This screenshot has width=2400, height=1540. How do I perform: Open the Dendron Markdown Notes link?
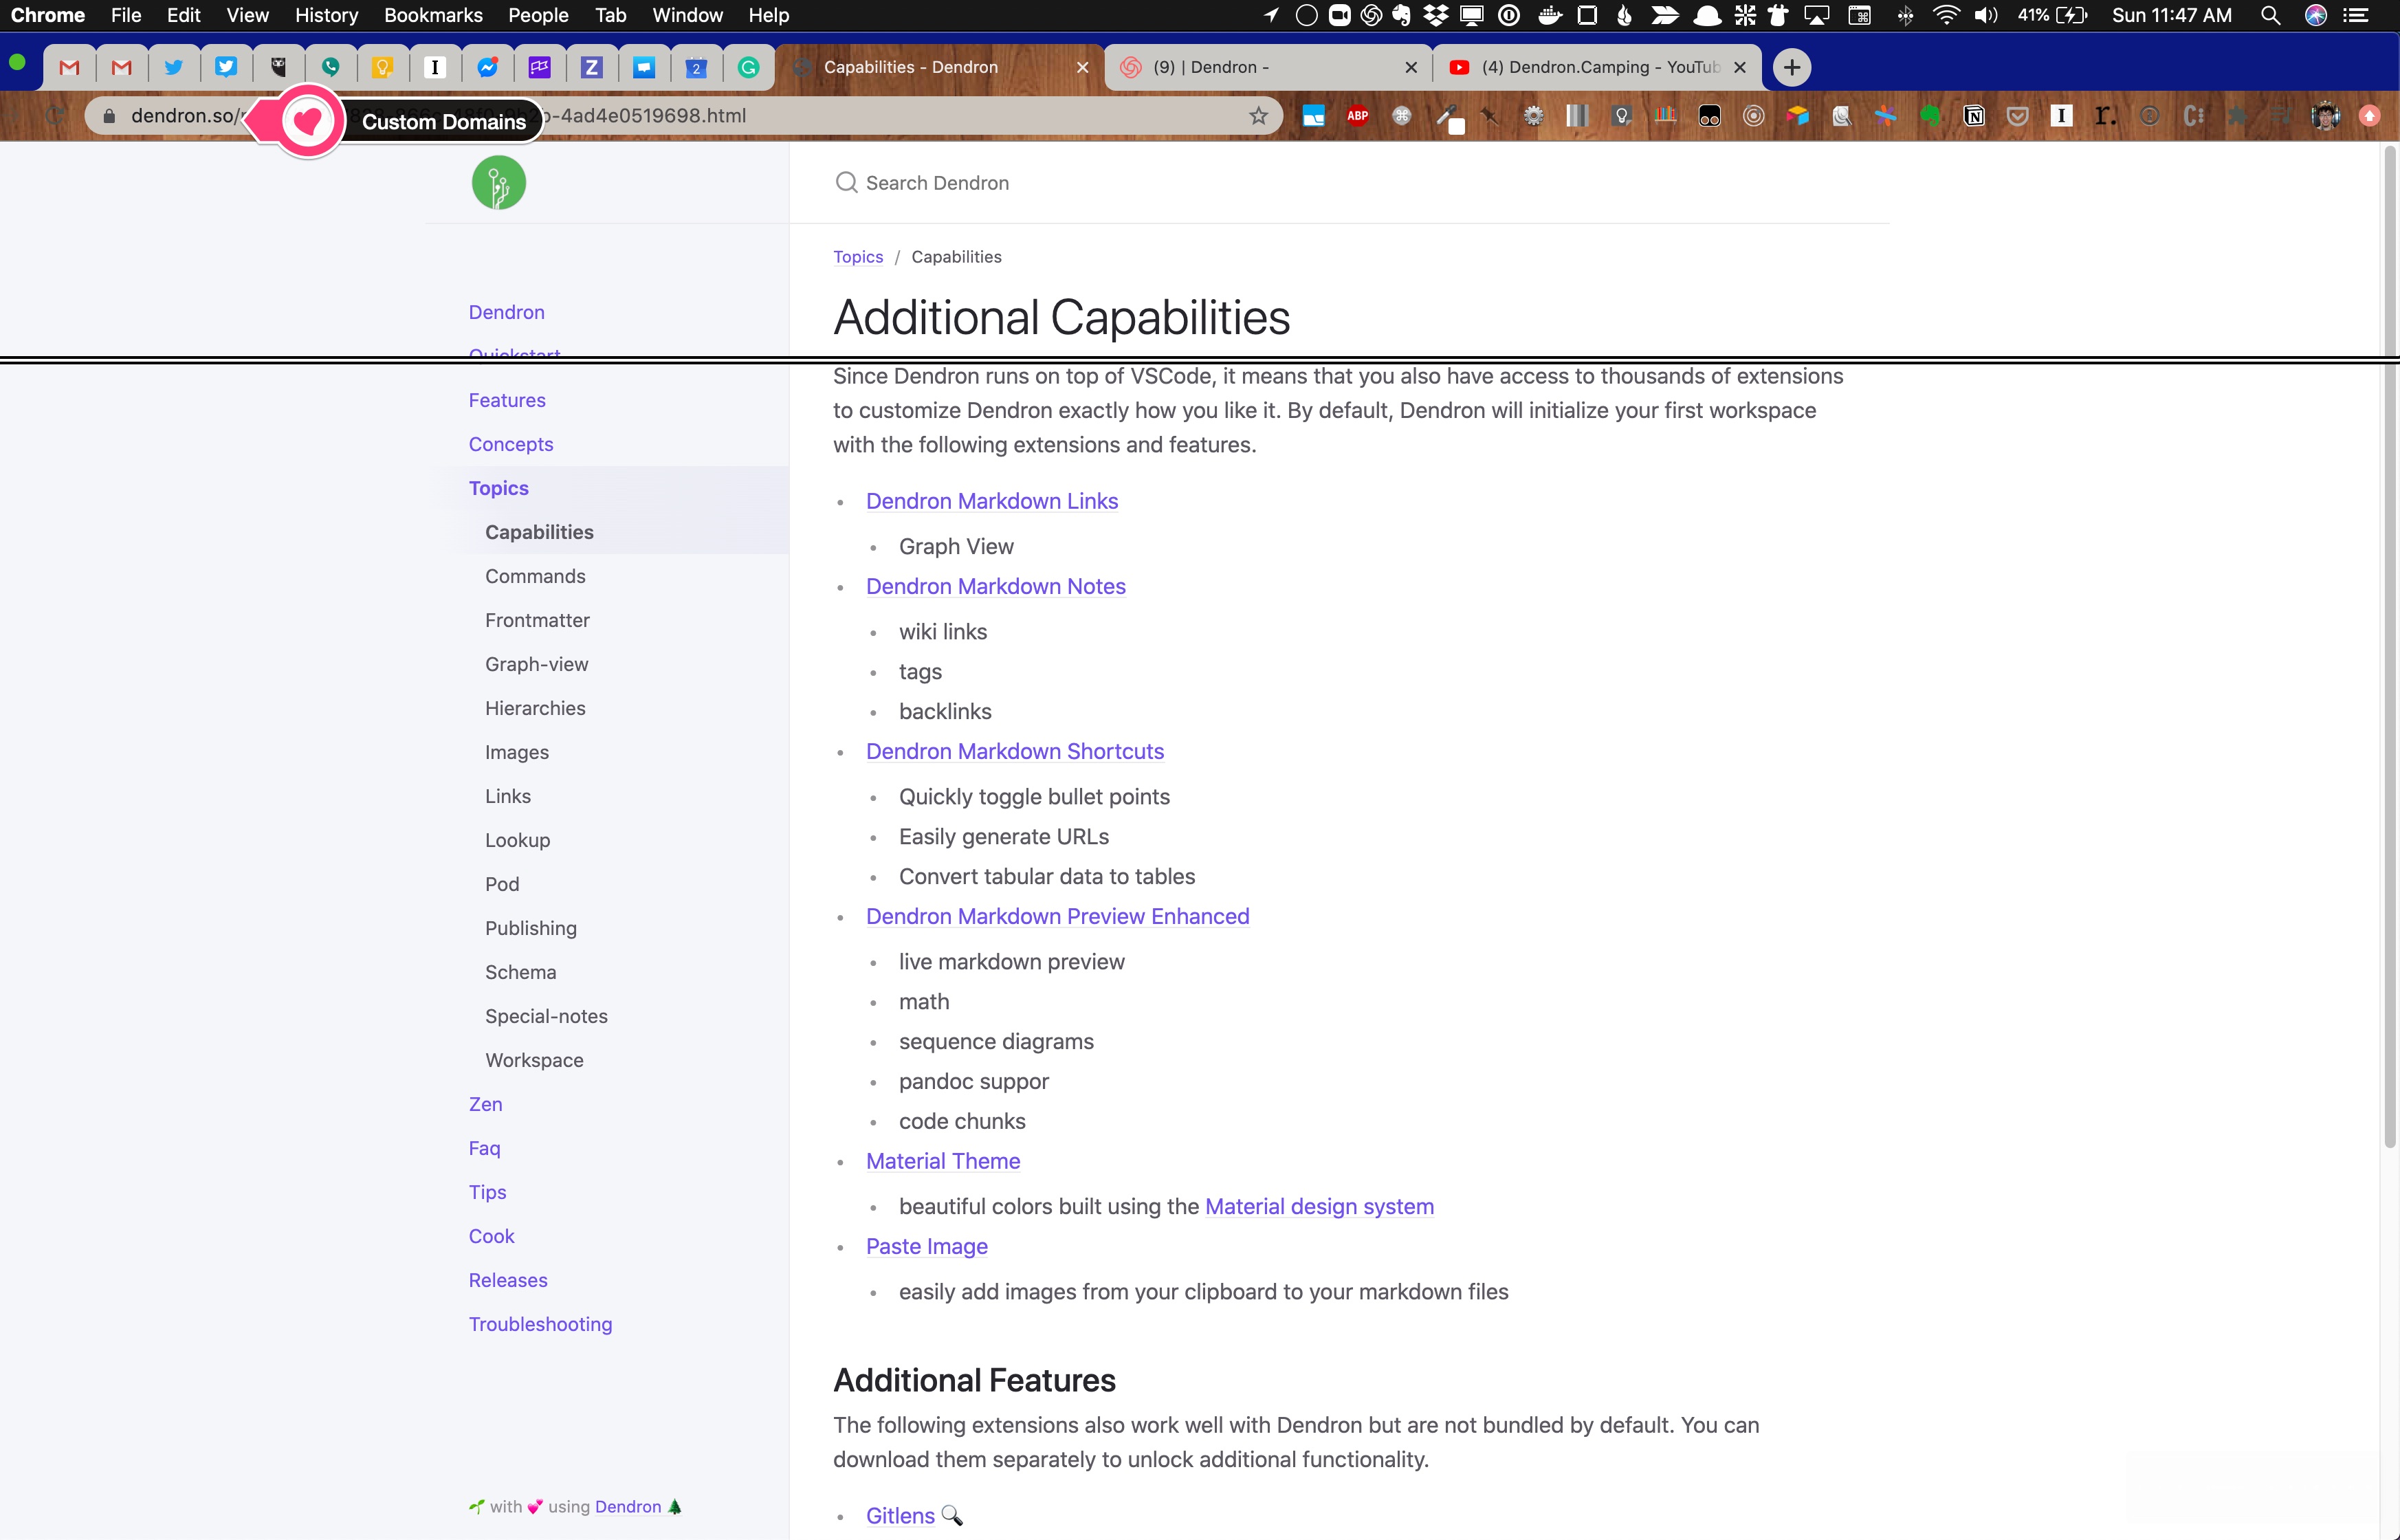tap(996, 587)
